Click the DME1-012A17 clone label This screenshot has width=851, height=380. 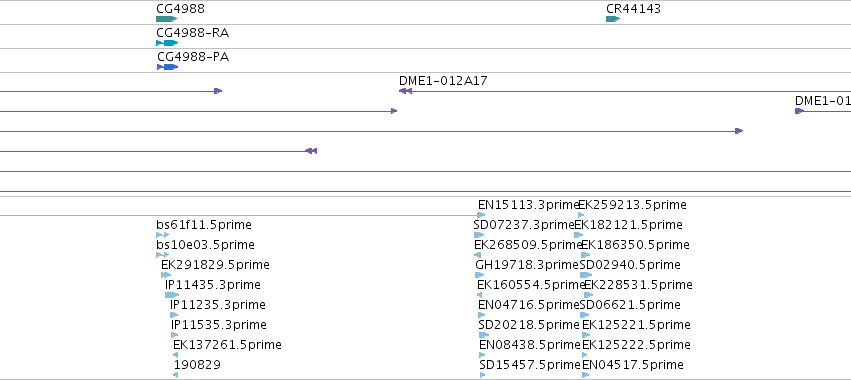coord(443,81)
